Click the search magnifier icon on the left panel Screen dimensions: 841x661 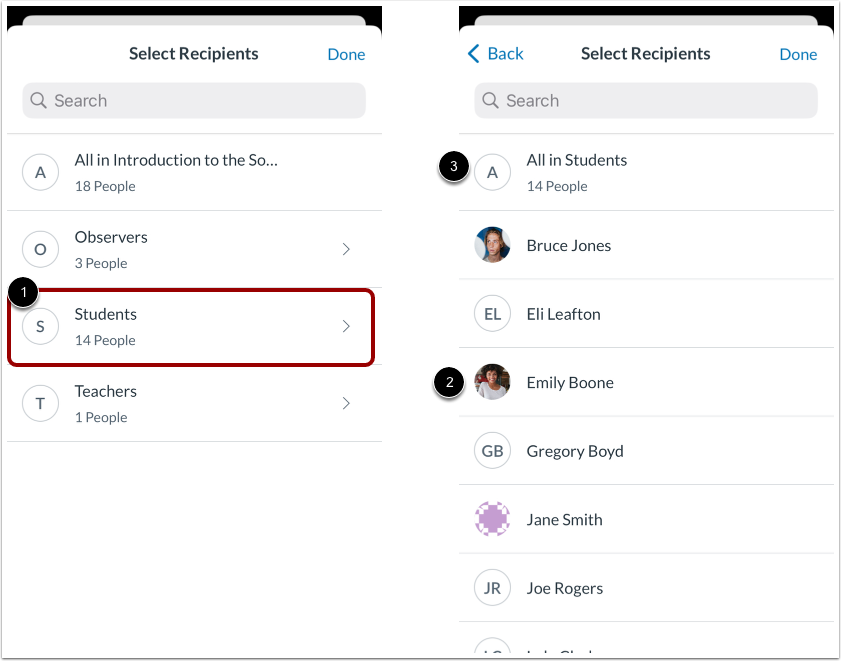38,100
